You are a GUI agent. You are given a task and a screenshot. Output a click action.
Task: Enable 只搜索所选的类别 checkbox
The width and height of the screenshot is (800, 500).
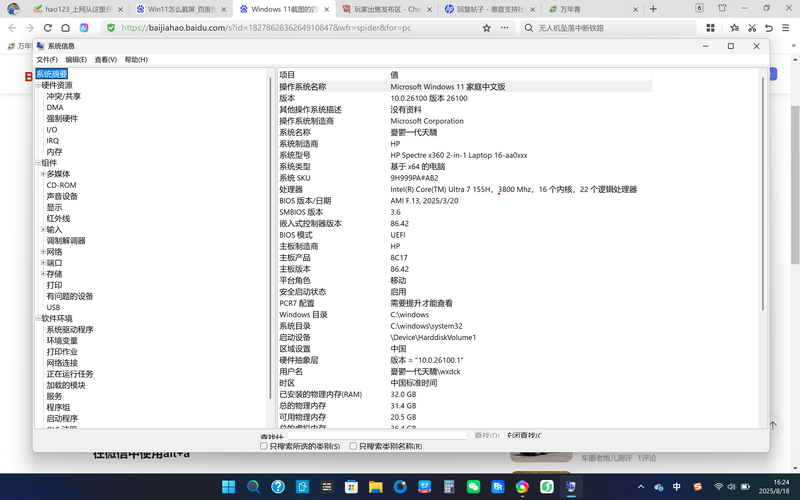click(263, 446)
